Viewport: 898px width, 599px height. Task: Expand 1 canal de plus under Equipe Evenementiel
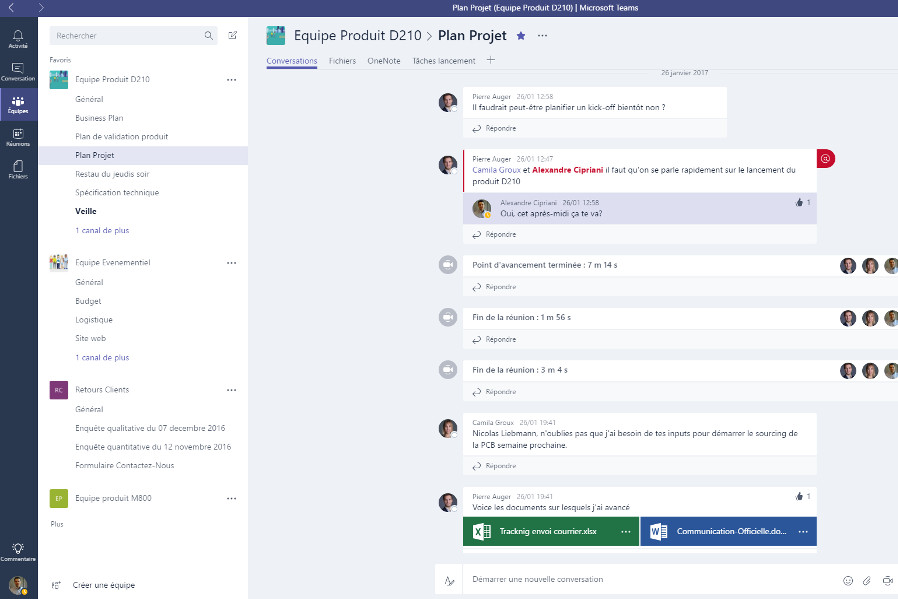click(x=102, y=357)
